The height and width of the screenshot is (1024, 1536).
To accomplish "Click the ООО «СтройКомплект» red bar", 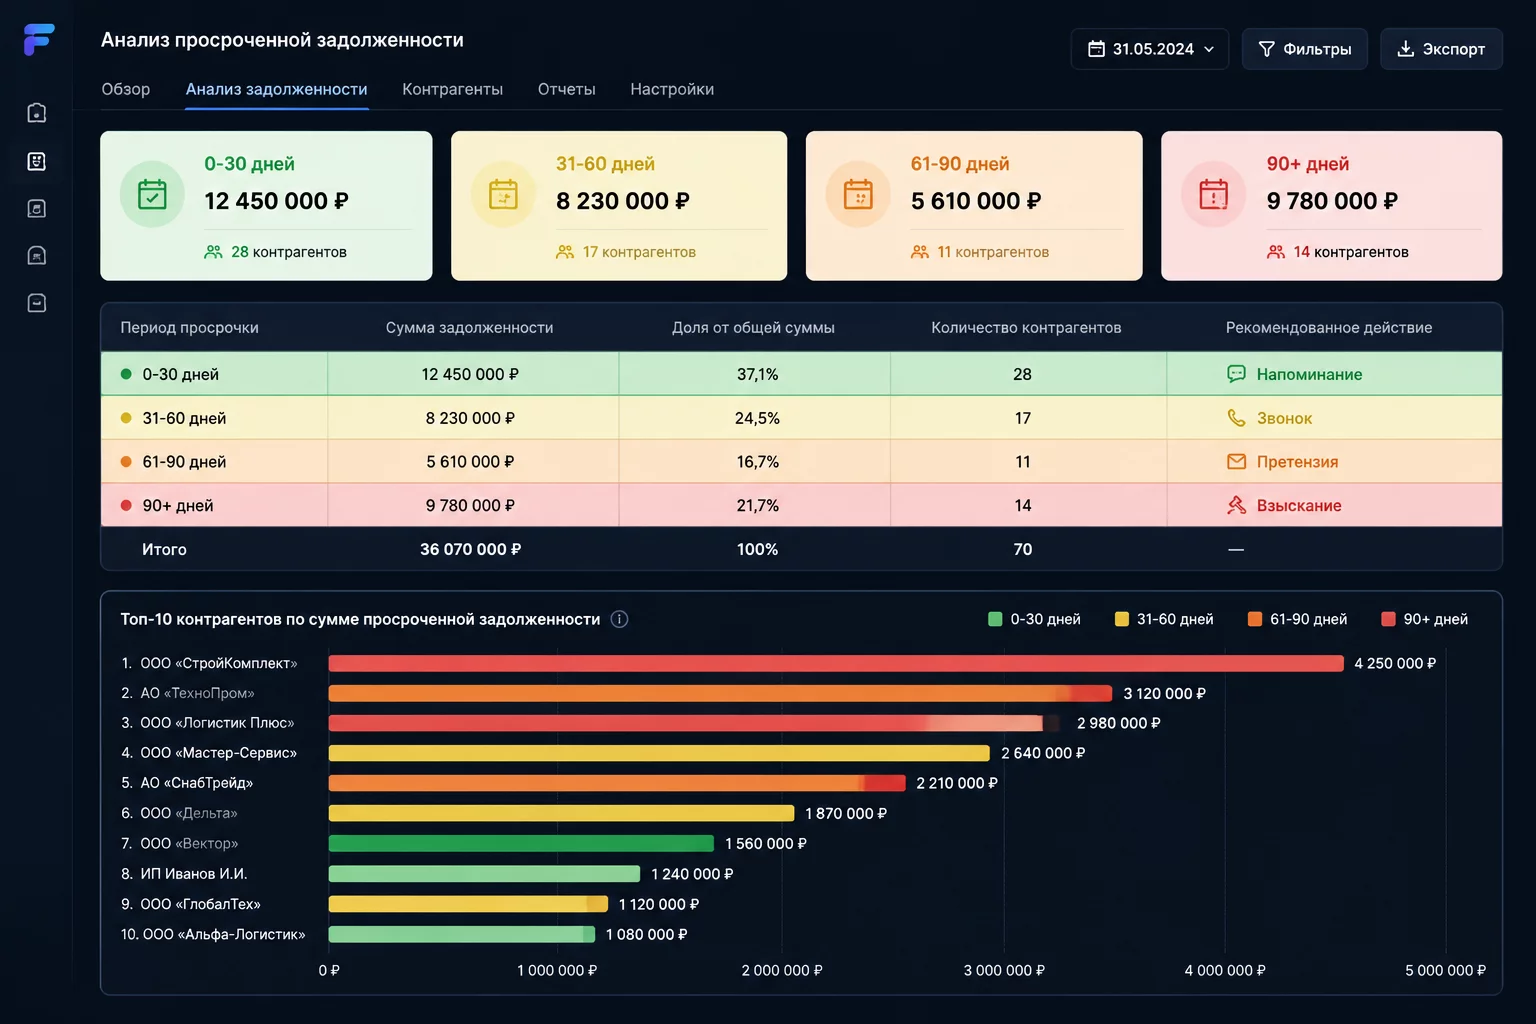I will pos(836,663).
